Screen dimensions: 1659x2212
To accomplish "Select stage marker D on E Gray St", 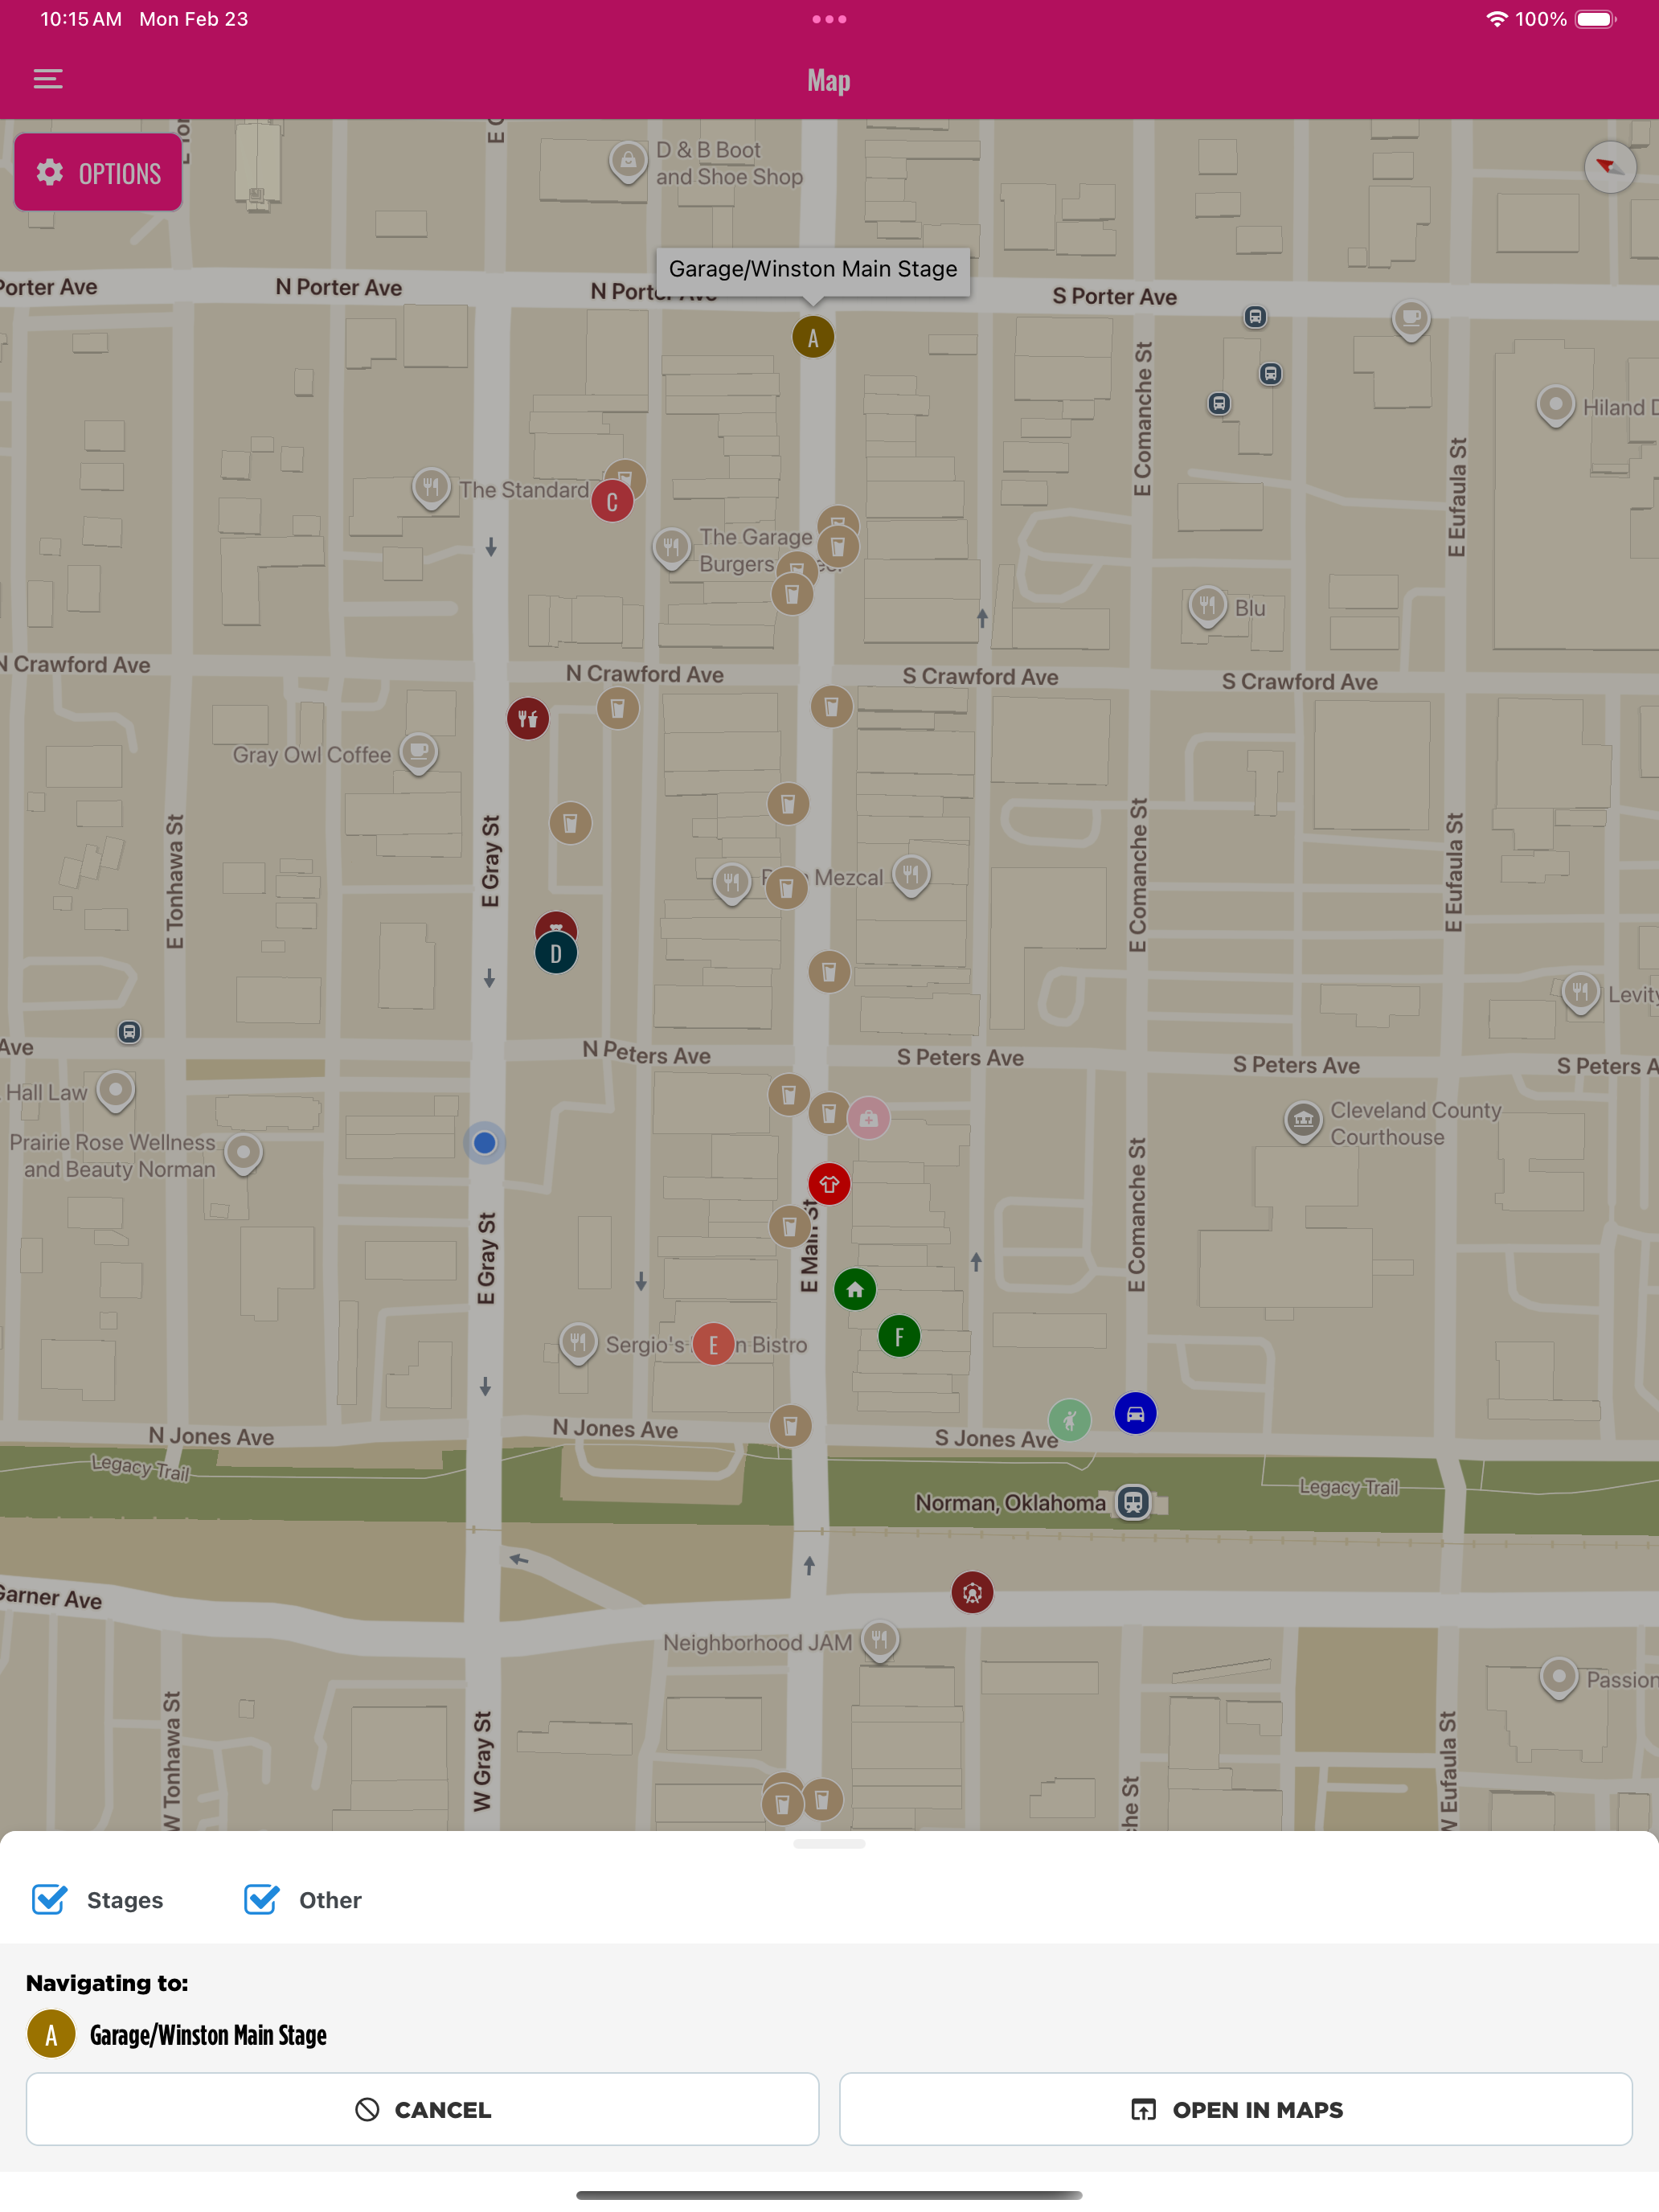I will coord(556,954).
